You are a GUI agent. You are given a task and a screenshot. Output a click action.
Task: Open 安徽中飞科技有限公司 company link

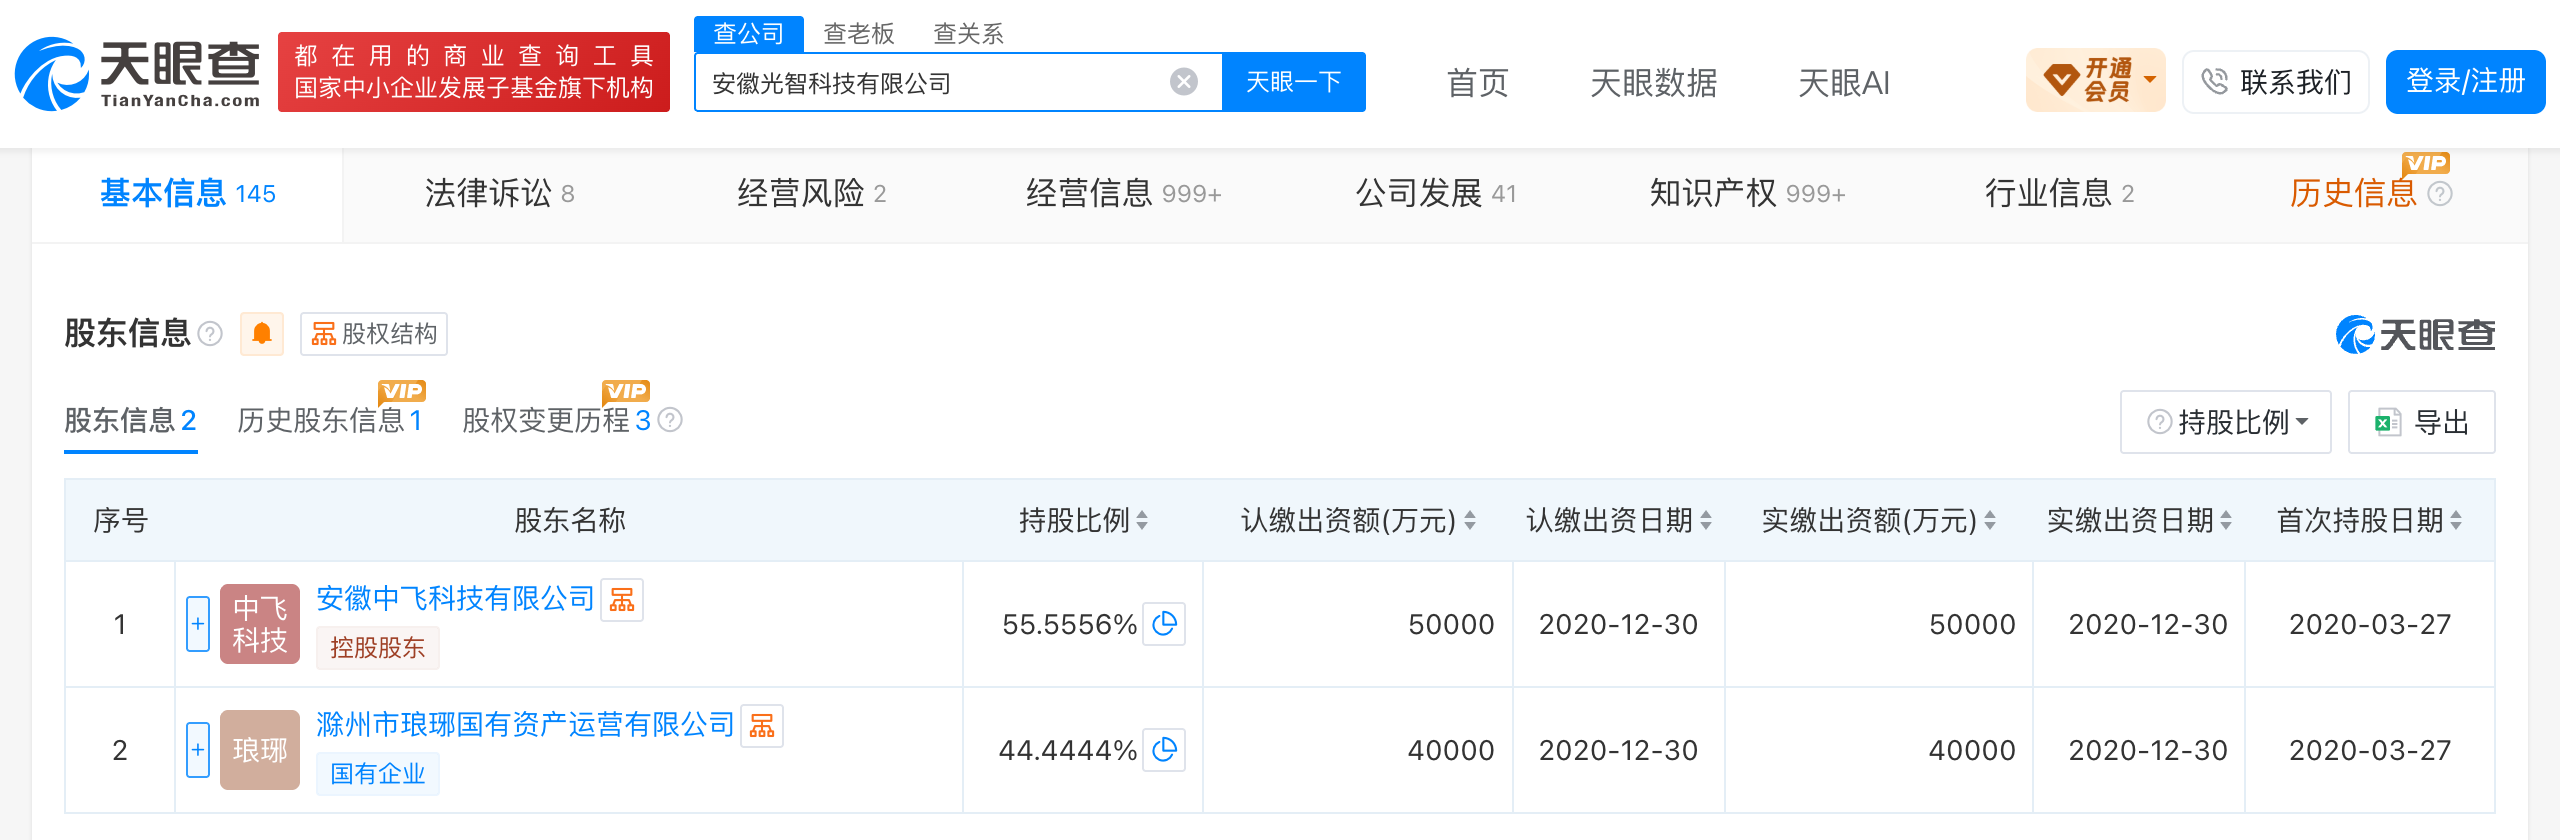tap(455, 598)
